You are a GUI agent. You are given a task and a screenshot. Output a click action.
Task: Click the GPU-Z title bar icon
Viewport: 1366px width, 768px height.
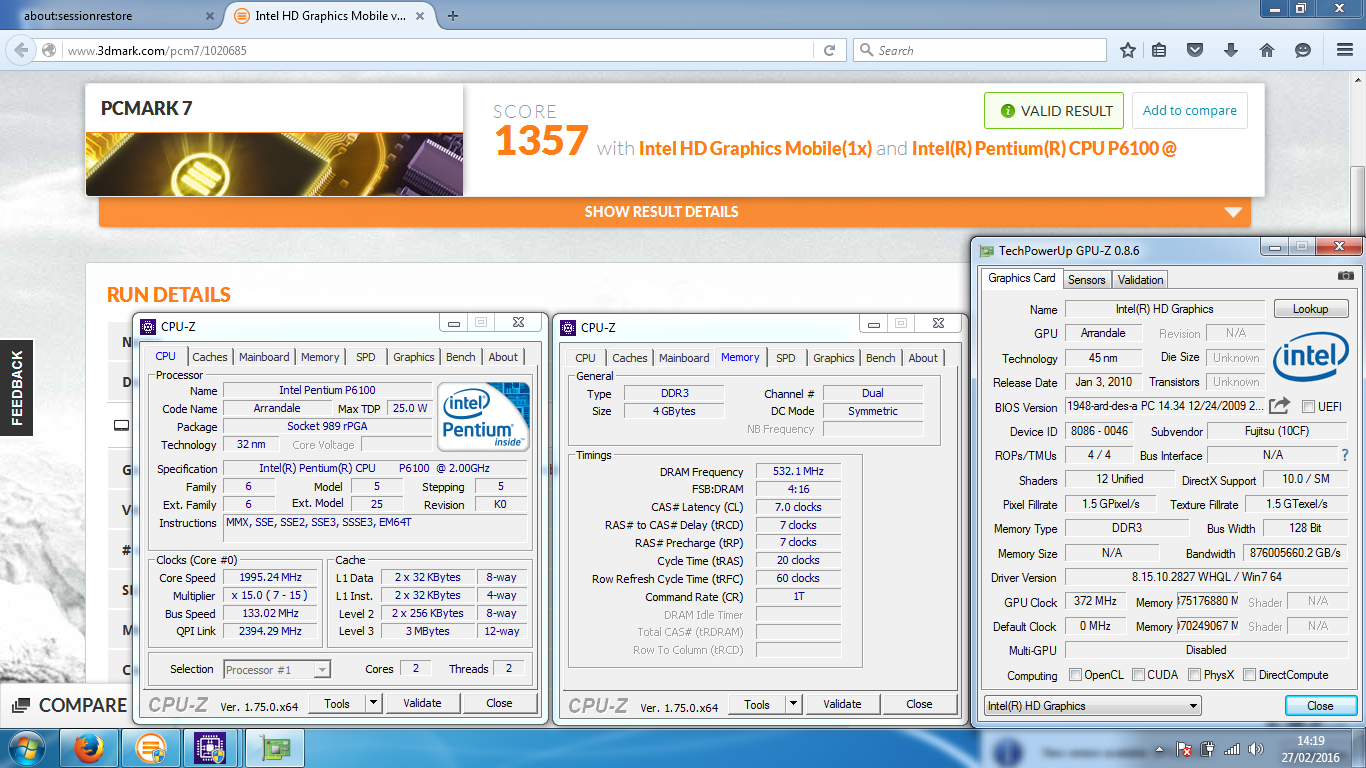(987, 251)
